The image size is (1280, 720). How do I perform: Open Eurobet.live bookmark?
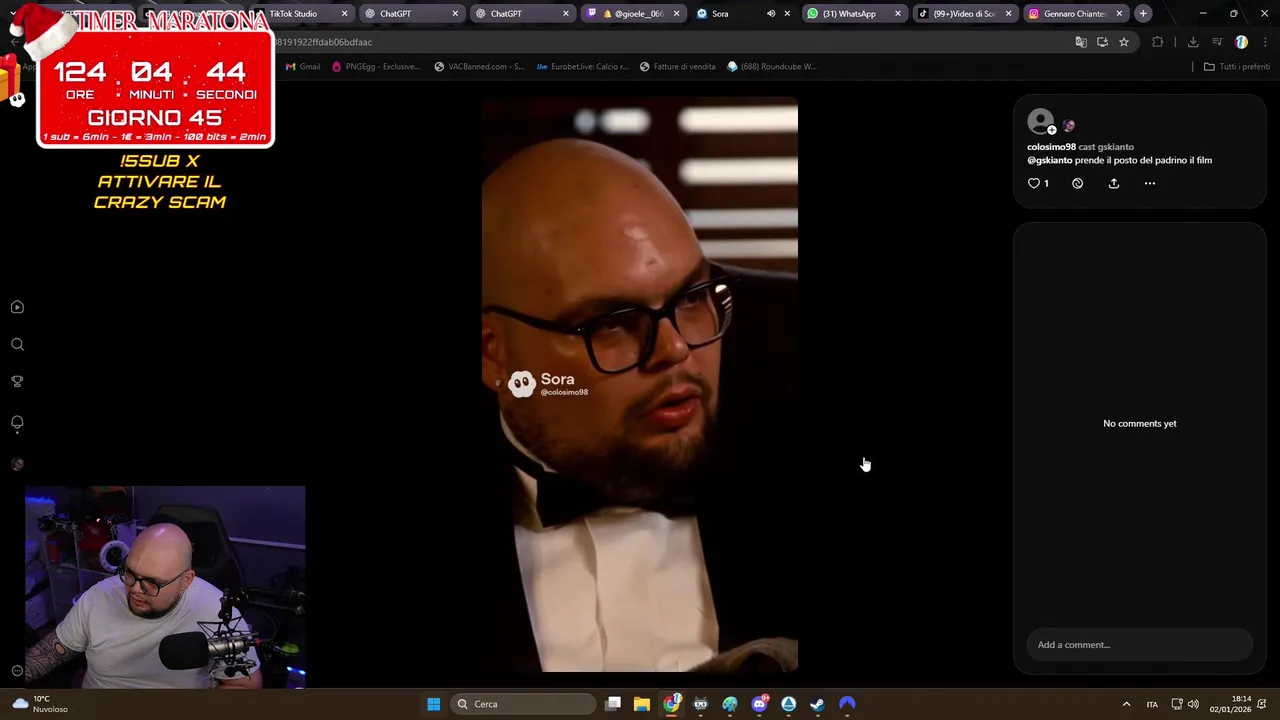582,67
